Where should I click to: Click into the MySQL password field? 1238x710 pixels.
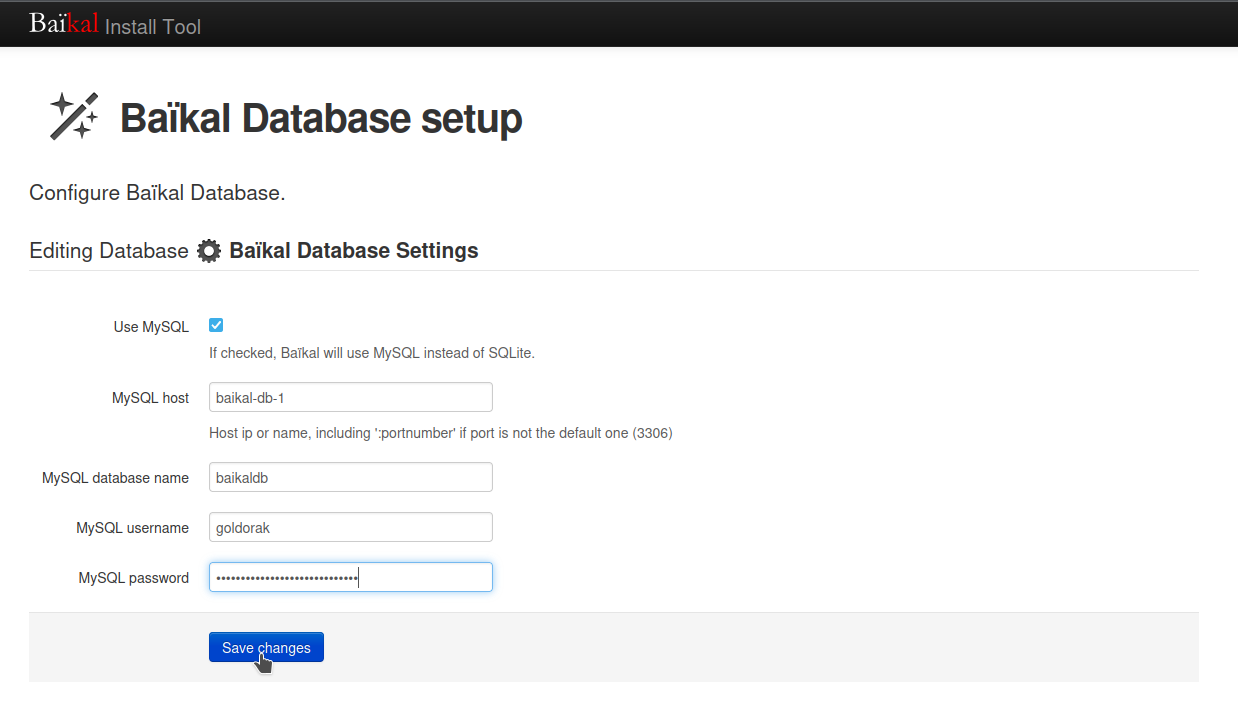(x=351, y=577)
